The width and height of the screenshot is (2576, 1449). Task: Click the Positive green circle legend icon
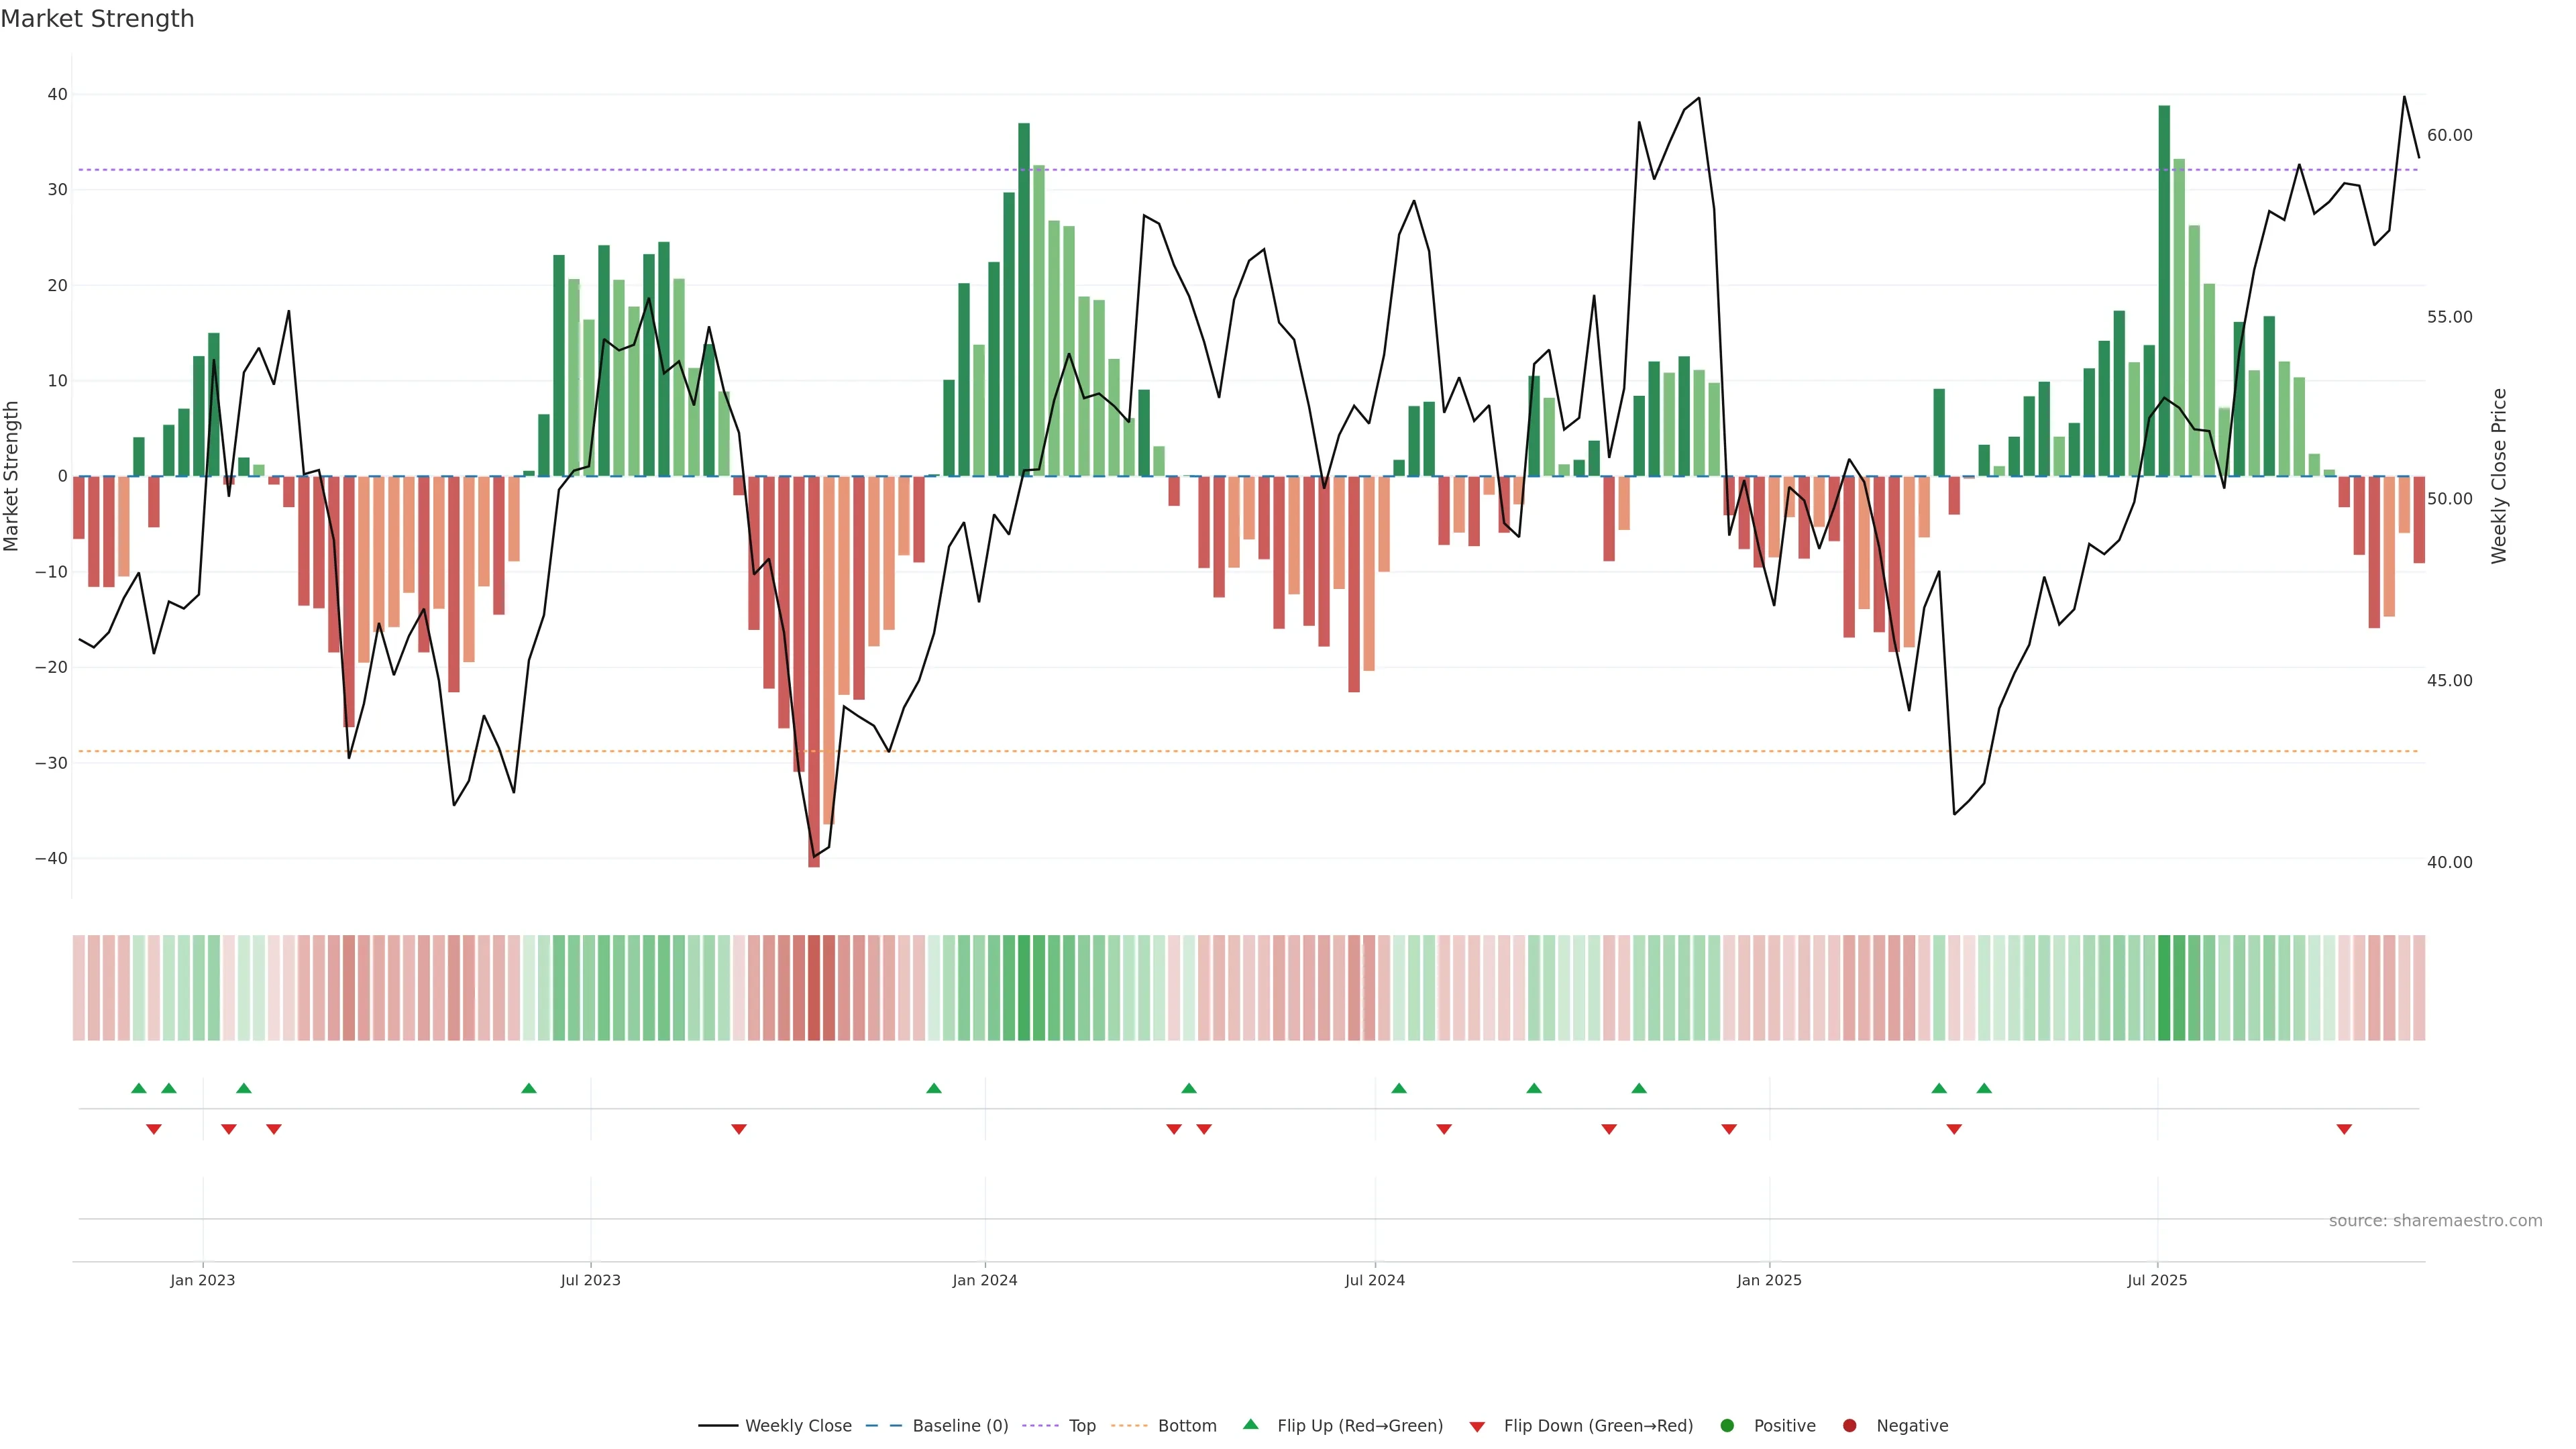tap(1727, 1425)
